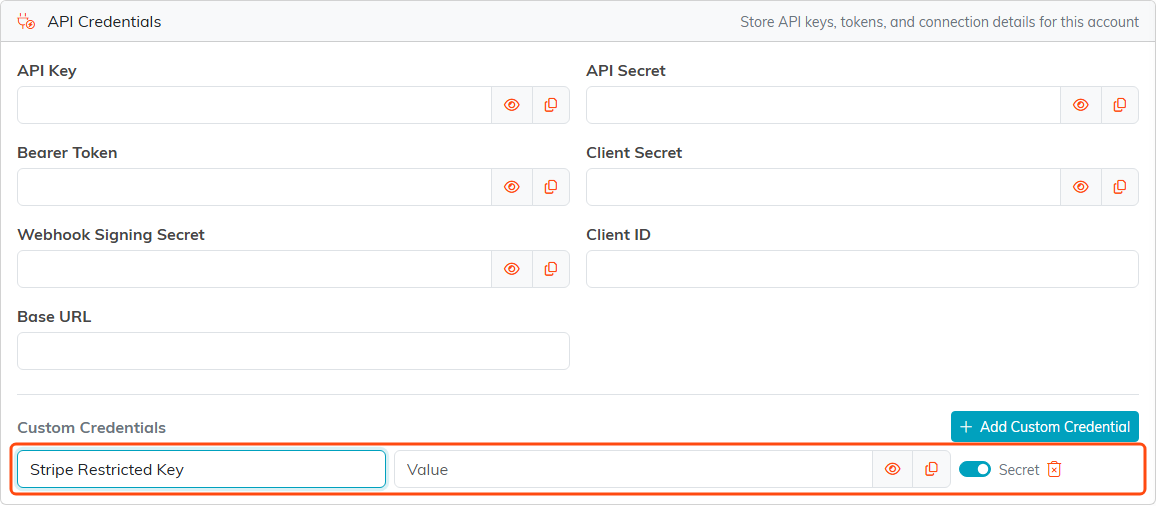
Task: Copy the Stripe Restricted Key value
Action: click(932, 469)
